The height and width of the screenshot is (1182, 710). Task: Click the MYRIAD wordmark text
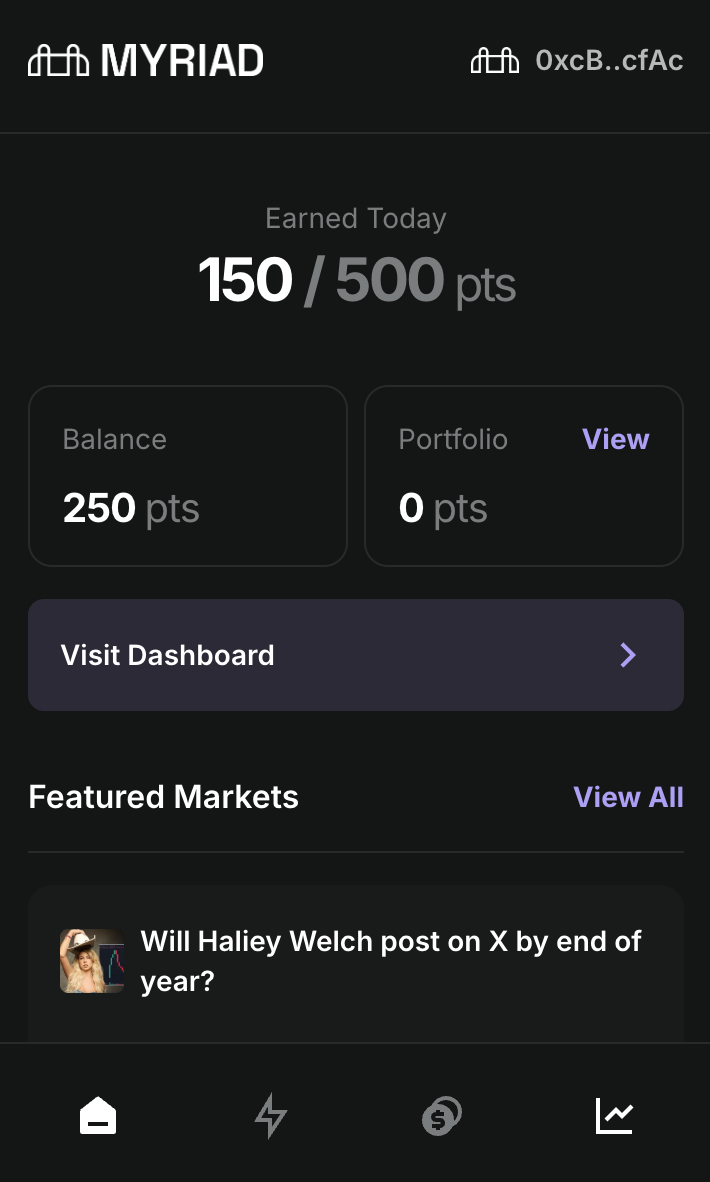[182, 61]
